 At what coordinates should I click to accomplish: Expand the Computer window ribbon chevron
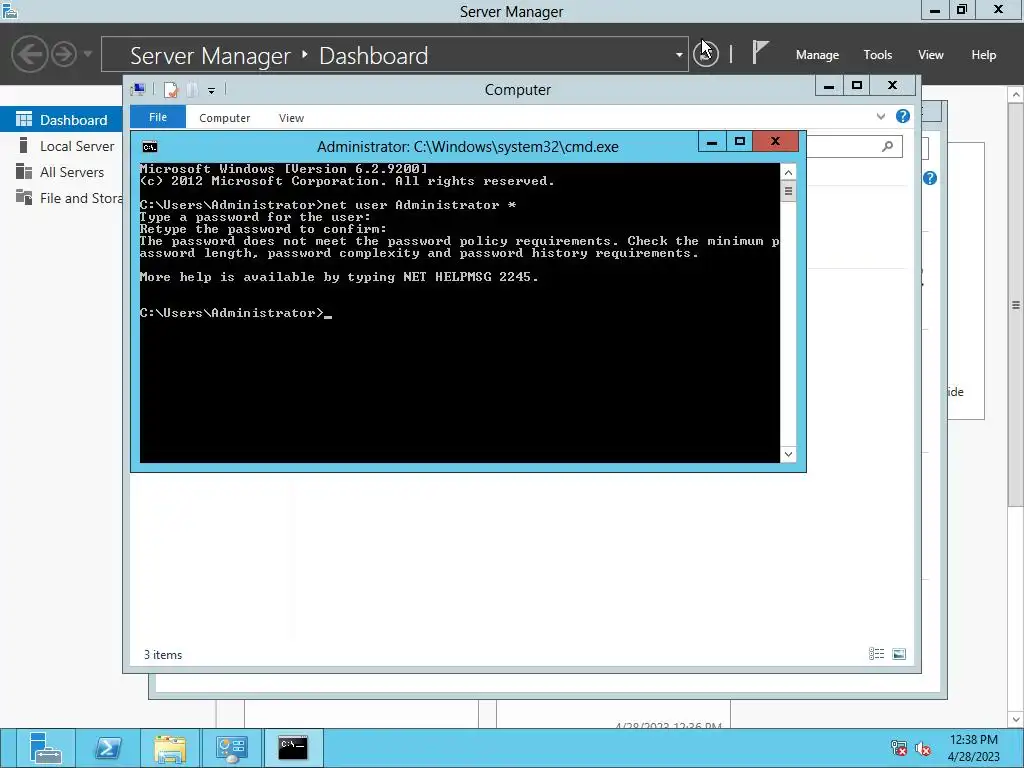tap(881, 116)
